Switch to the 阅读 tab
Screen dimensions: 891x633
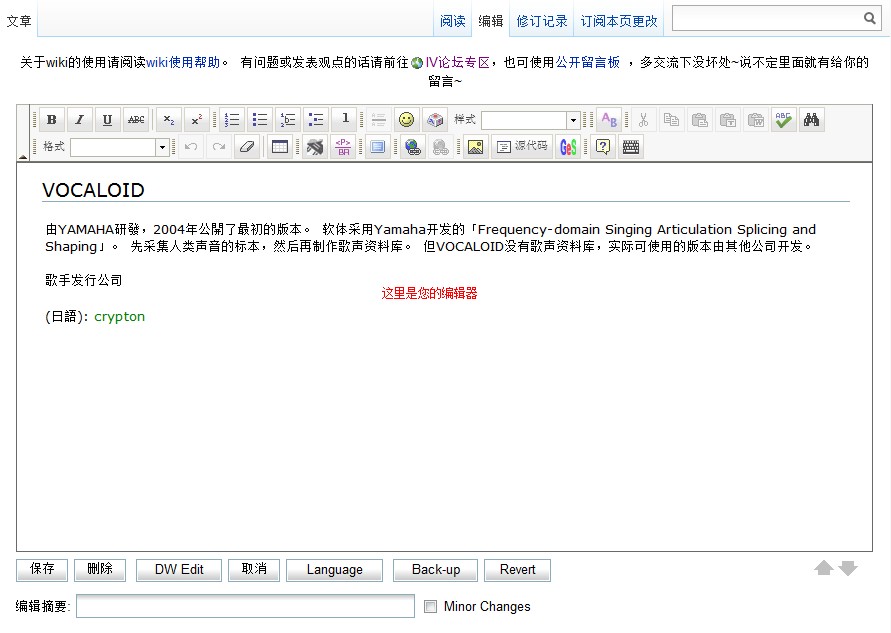click(452, 21)
